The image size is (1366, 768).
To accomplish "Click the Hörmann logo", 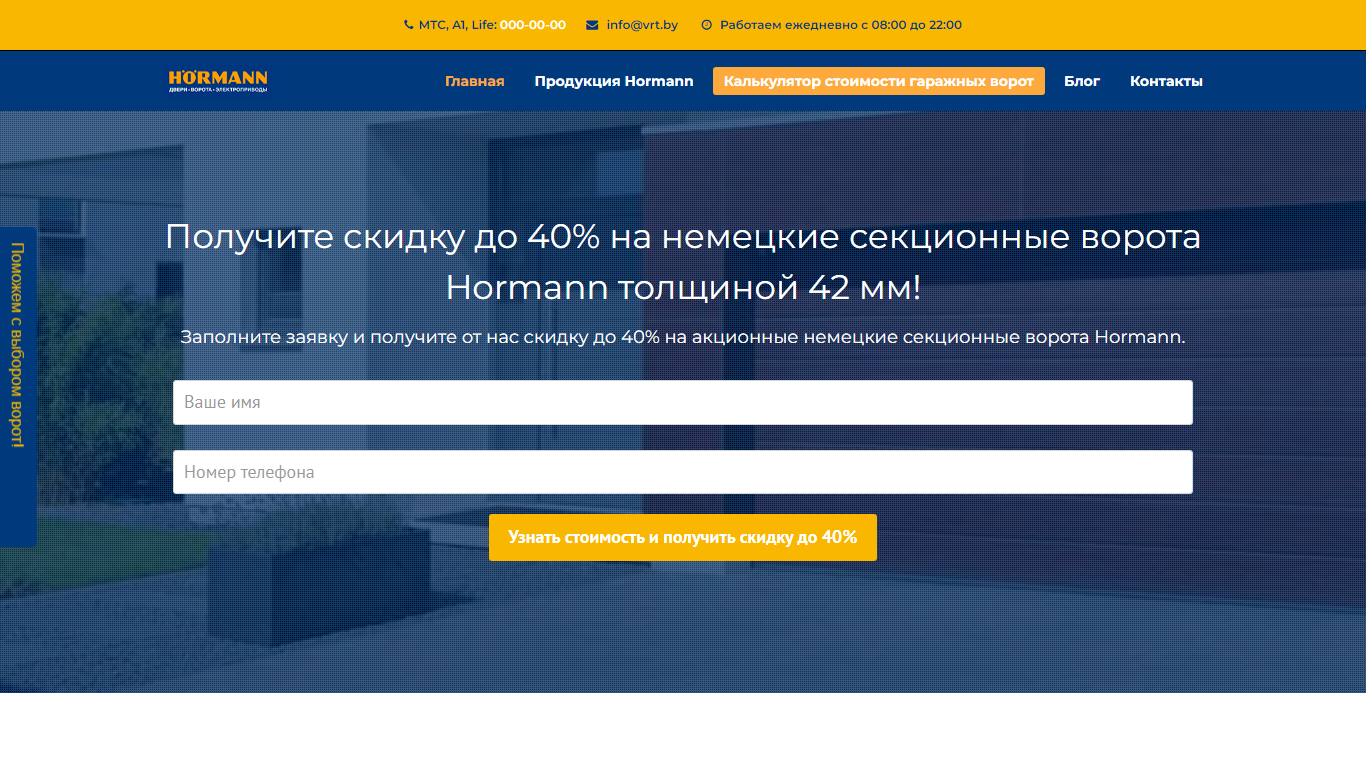I will 218,81.
